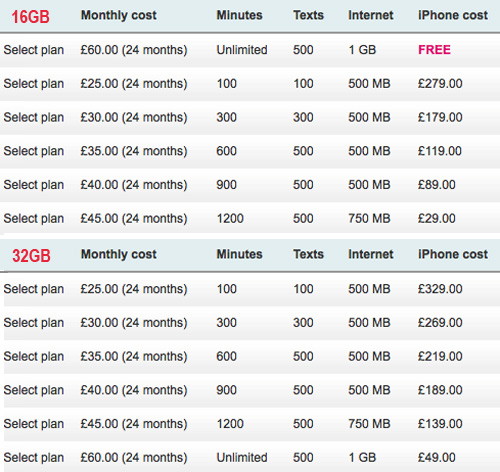Click the 16GB table Monthly cost header
Viewport: 500px width, 472px height.
coord(119,15)
